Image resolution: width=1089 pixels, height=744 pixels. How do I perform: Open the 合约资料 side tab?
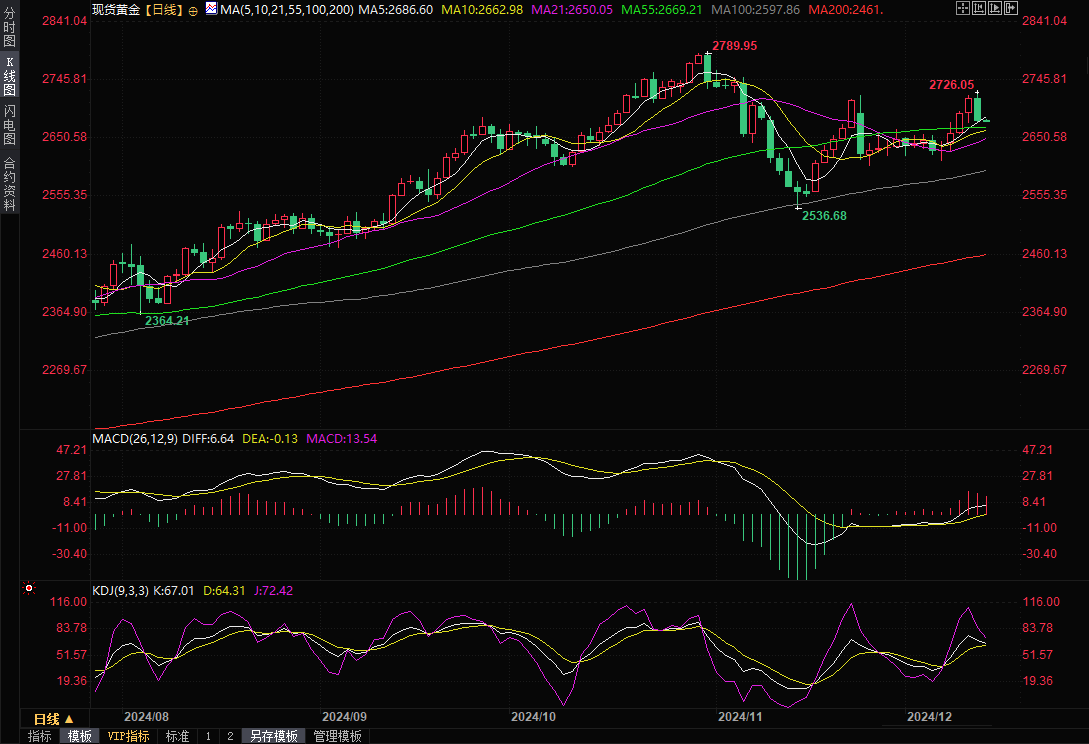(x=9, y=183)
